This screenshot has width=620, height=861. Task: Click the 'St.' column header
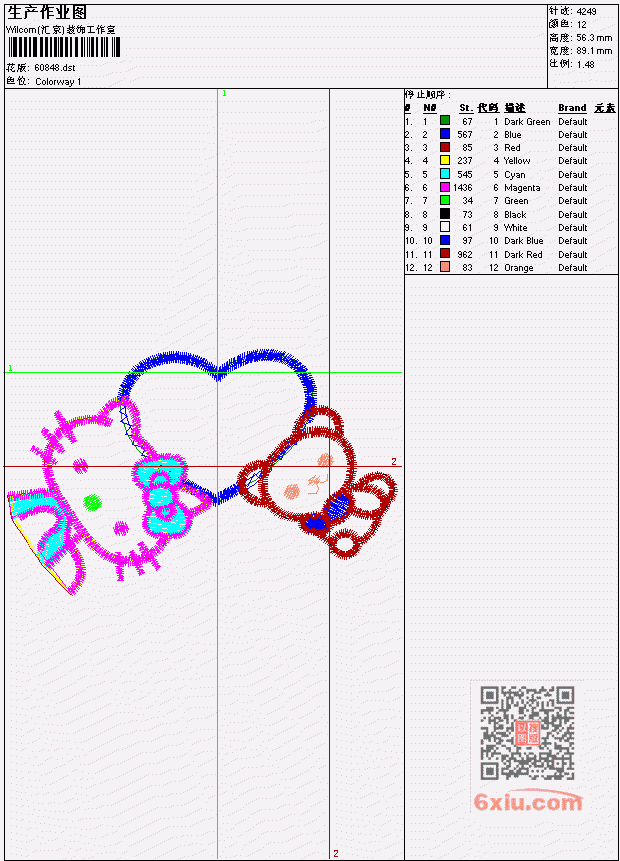tap(466, 108)
